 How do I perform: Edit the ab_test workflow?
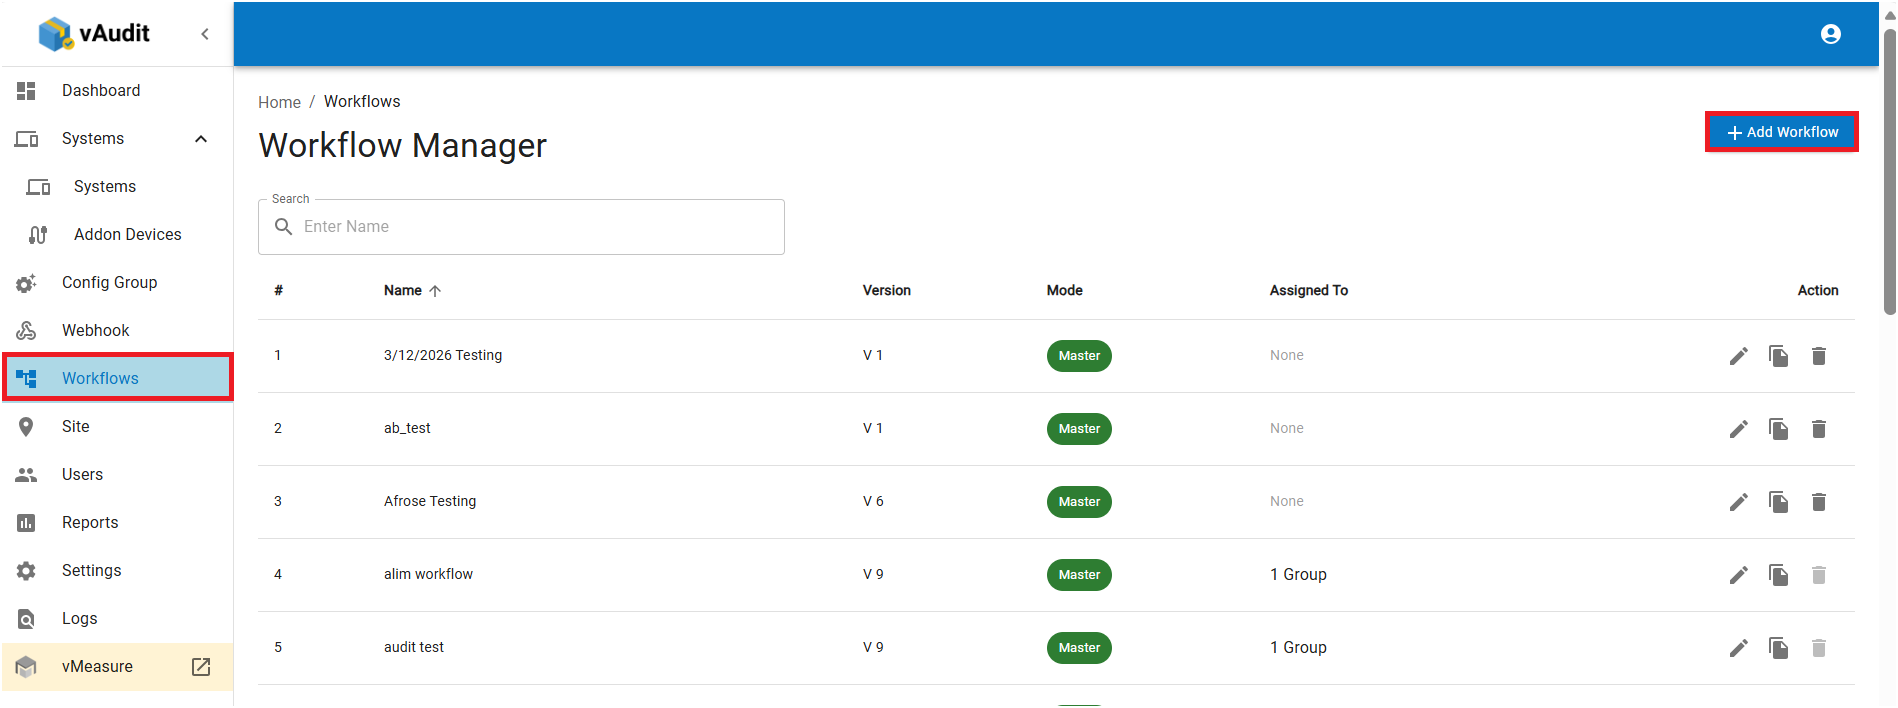point(1739,429)
